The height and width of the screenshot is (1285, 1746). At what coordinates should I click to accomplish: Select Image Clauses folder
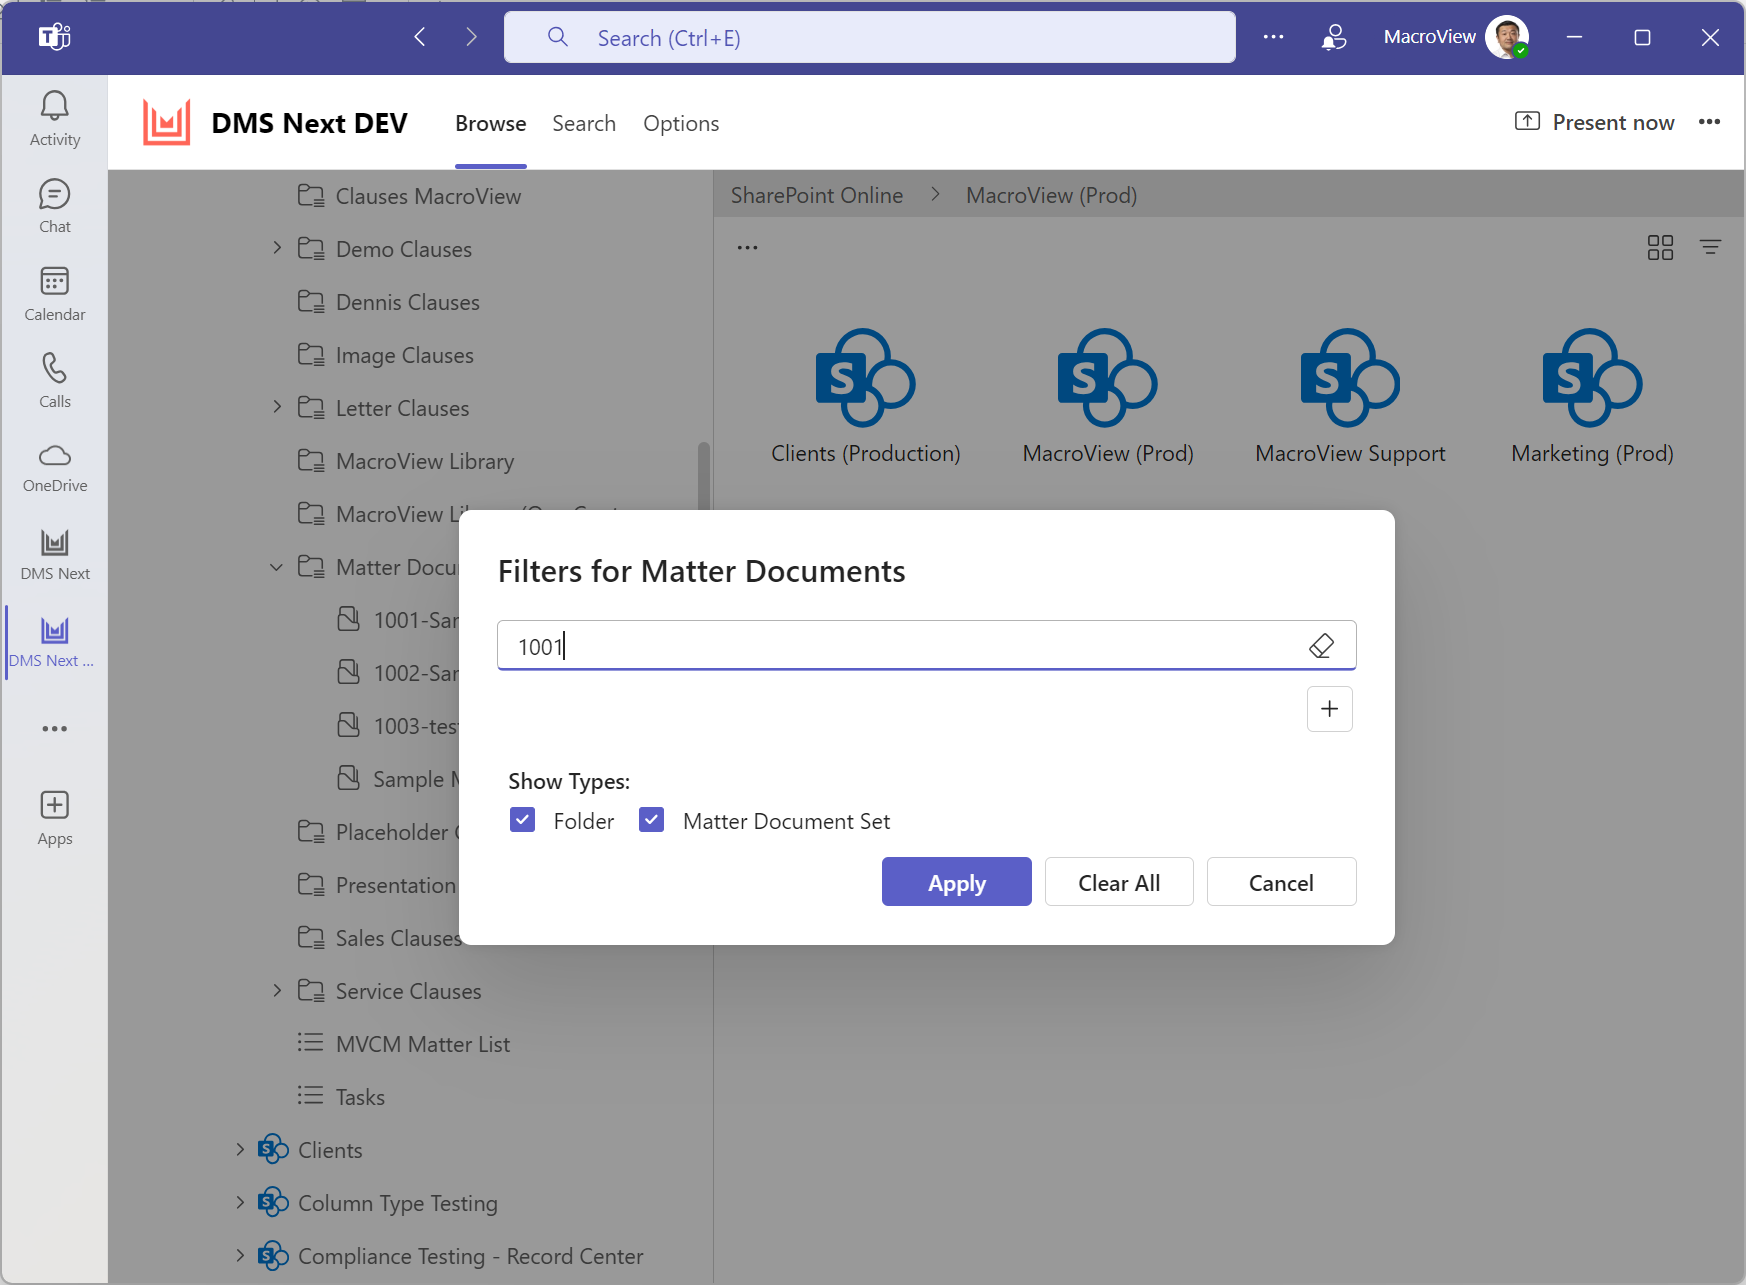[x=385, y=355]
